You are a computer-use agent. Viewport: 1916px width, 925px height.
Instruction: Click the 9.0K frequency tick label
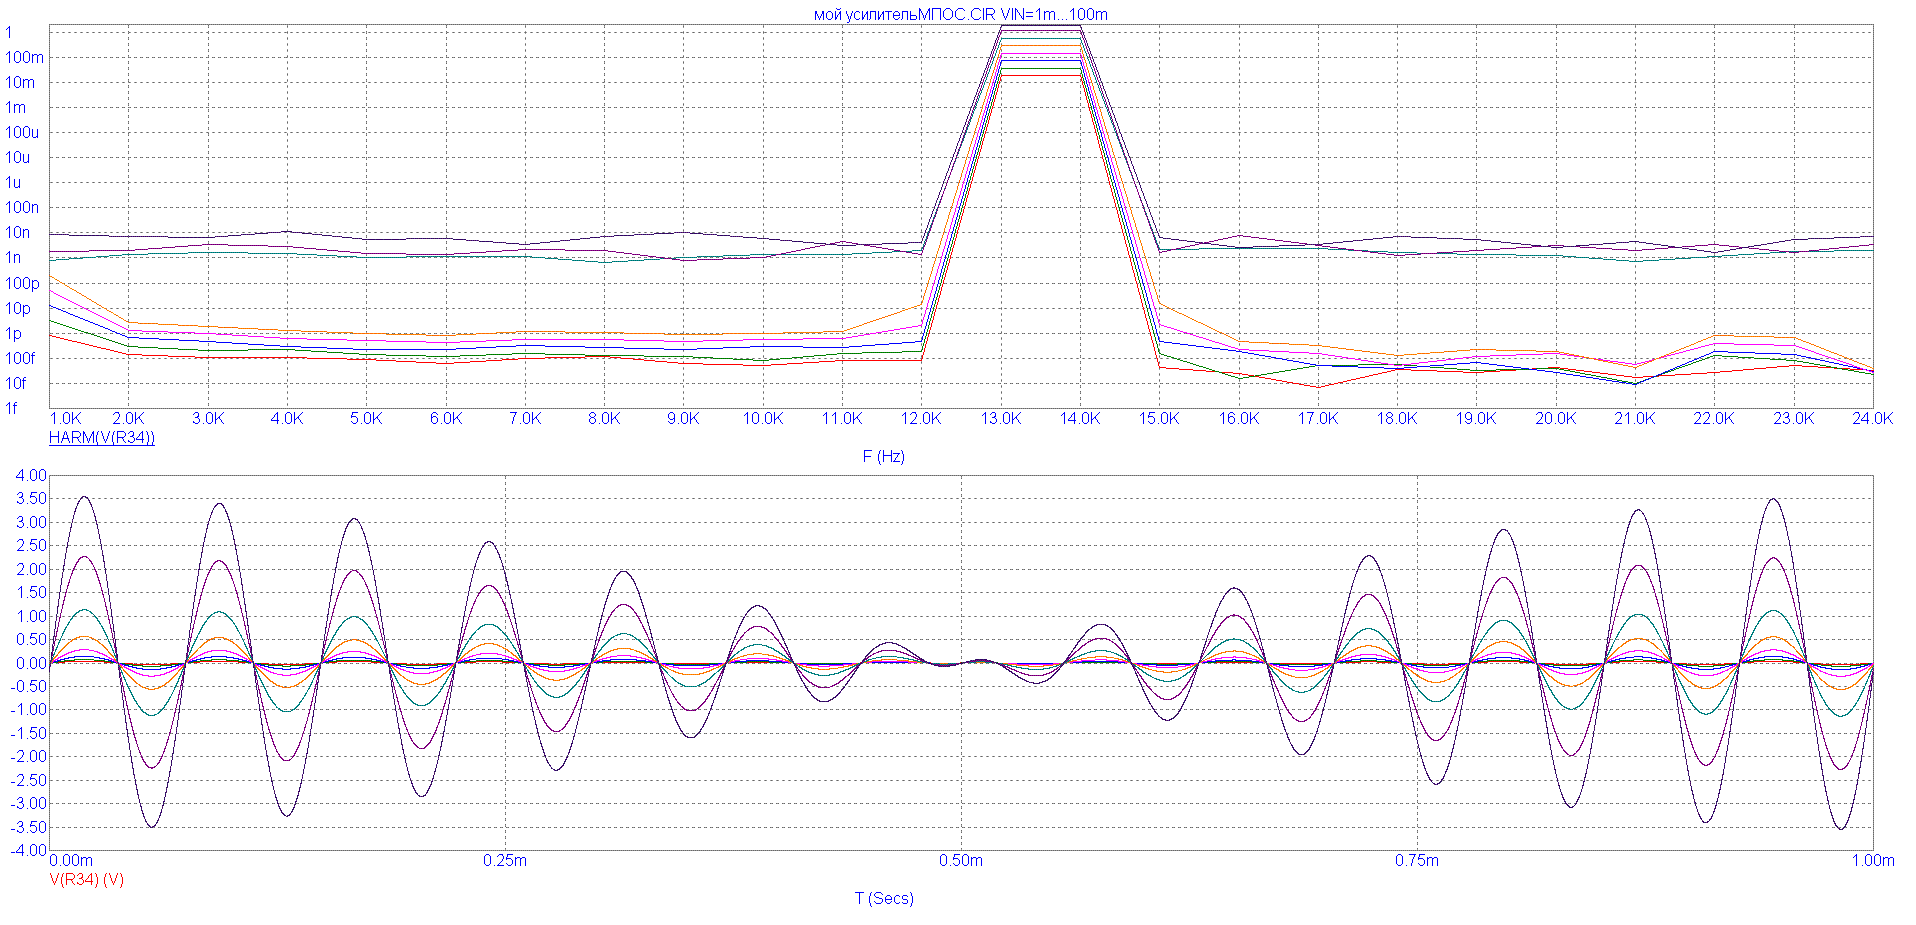point(683,418)
